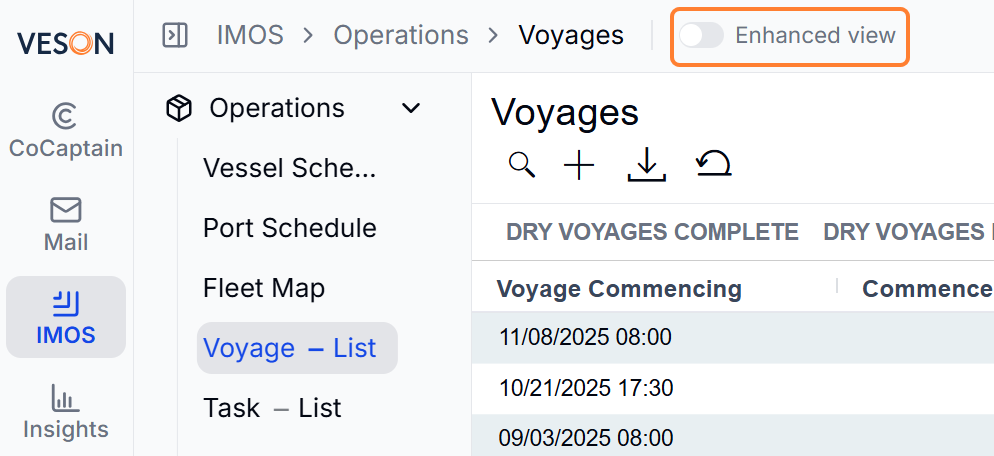Click the Operations cube icon in panel
This screenshot has height=456, width=994.
click(179, 108)
